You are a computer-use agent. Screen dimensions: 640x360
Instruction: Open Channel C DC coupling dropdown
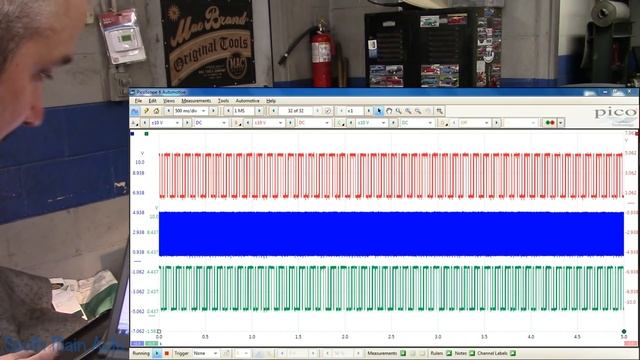[x=416, y=123]
